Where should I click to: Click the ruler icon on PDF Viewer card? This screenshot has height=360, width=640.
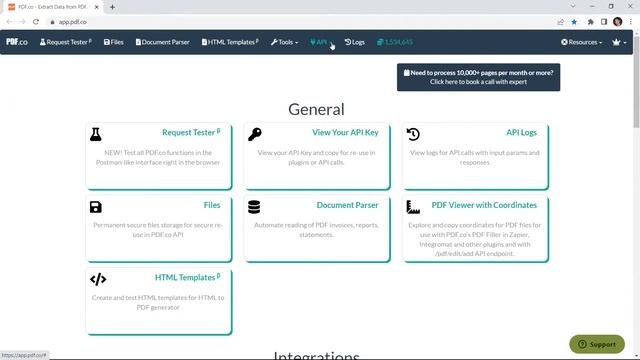413,207
